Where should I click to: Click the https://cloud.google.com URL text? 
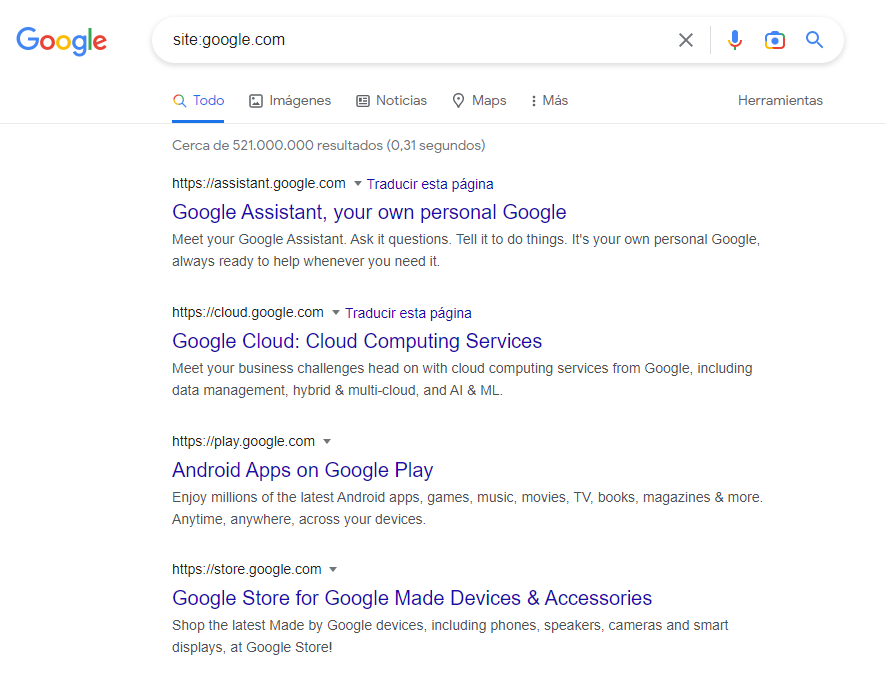[x=248, y=312]
